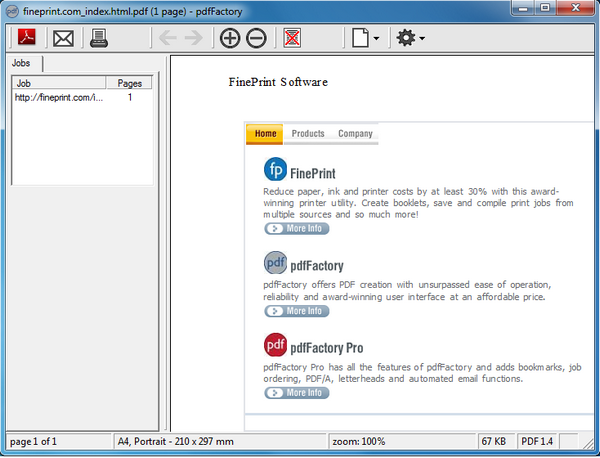This screenshot has width=600, height=458.
Task: Expand the settings gear dropdown menu
Action: pos(410,38)
